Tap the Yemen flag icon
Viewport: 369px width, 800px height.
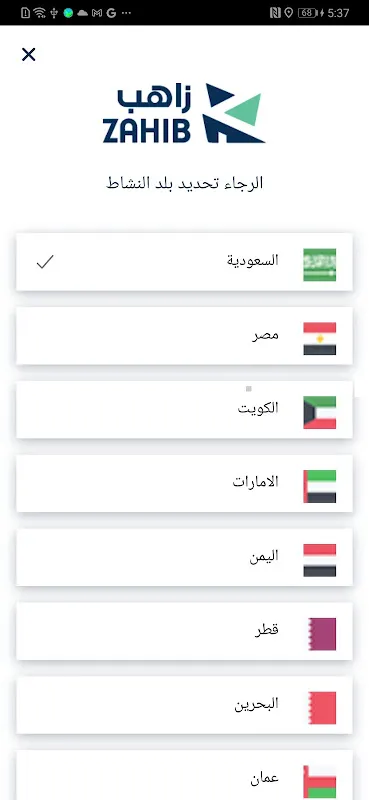coord(319,560)
